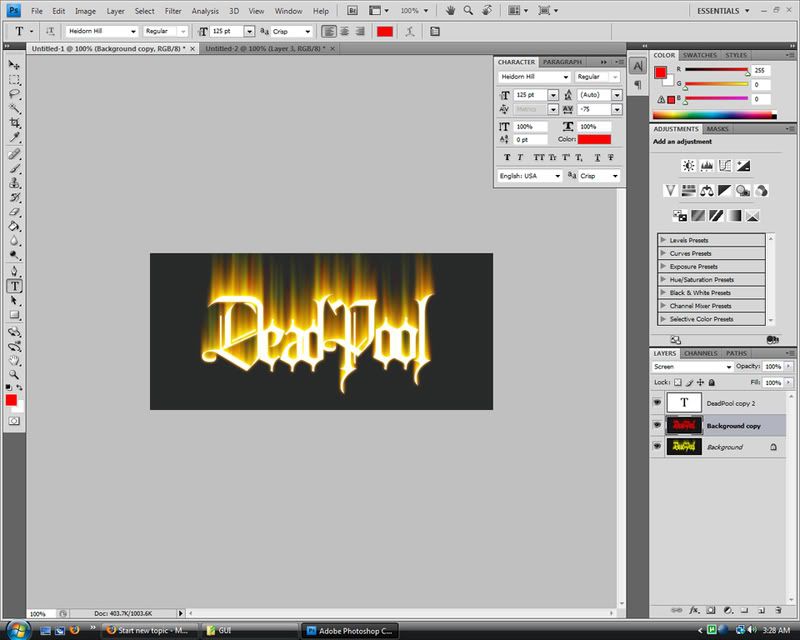The width and height of the screenshot is (800, 640).
Task: Toggle All Caps in Character panel
Action: (538, 157)
